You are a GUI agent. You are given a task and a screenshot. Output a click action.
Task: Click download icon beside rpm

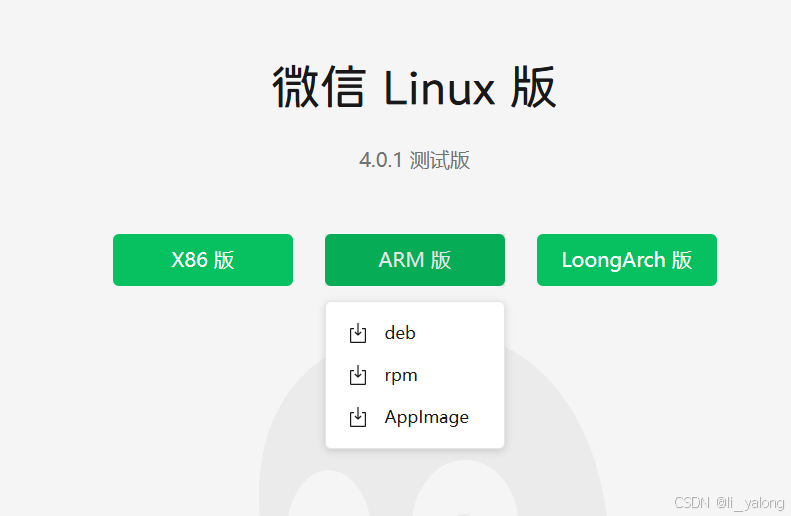pyautogui.click(x=358, y=375)
